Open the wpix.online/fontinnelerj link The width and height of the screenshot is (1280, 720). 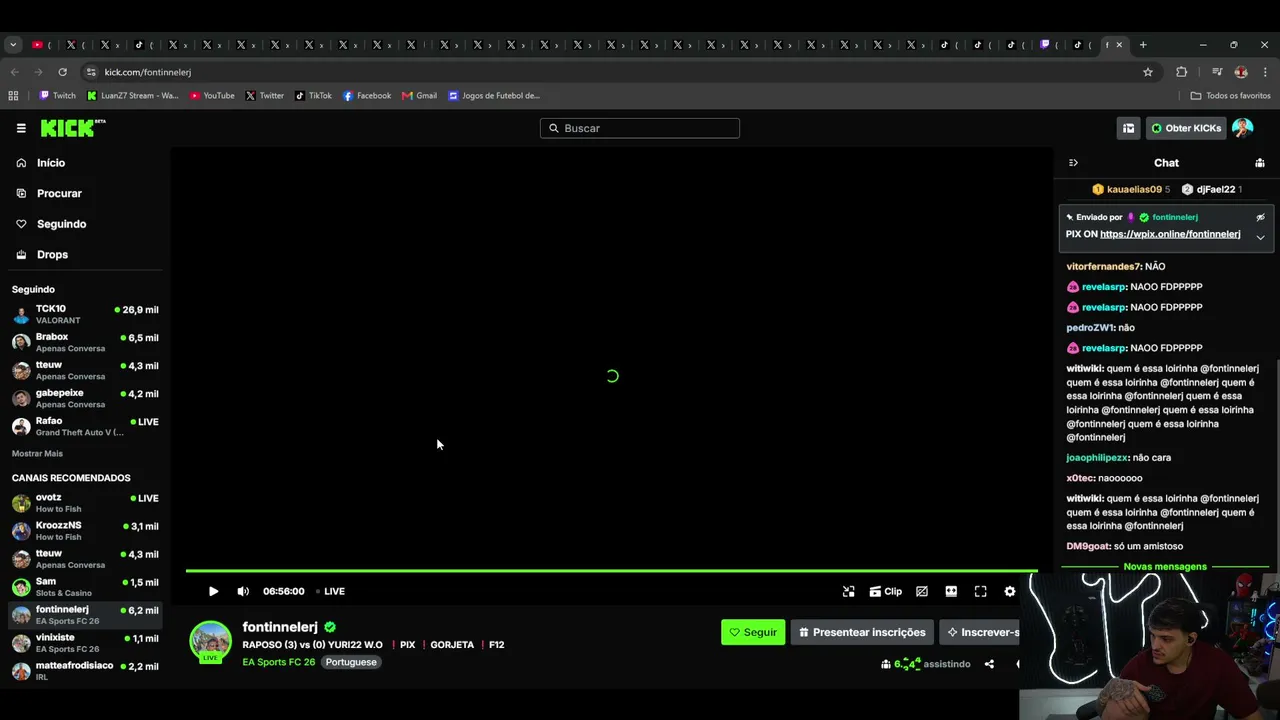[1170, 234]
